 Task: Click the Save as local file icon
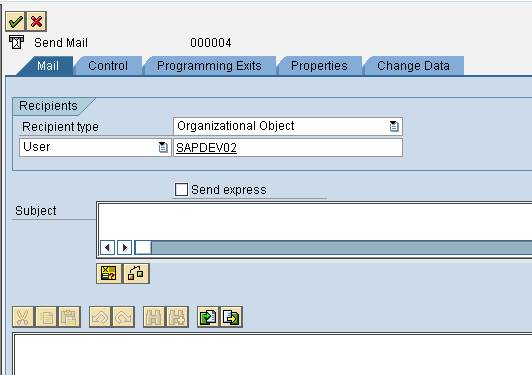click(x=231, y=317)
